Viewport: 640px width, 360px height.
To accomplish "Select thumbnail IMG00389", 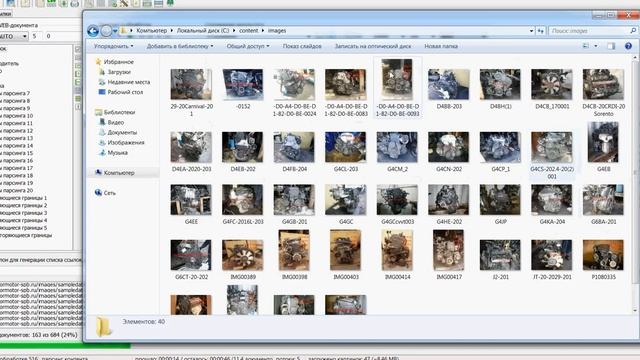I will pyautogui.click(x=243, y=255).
